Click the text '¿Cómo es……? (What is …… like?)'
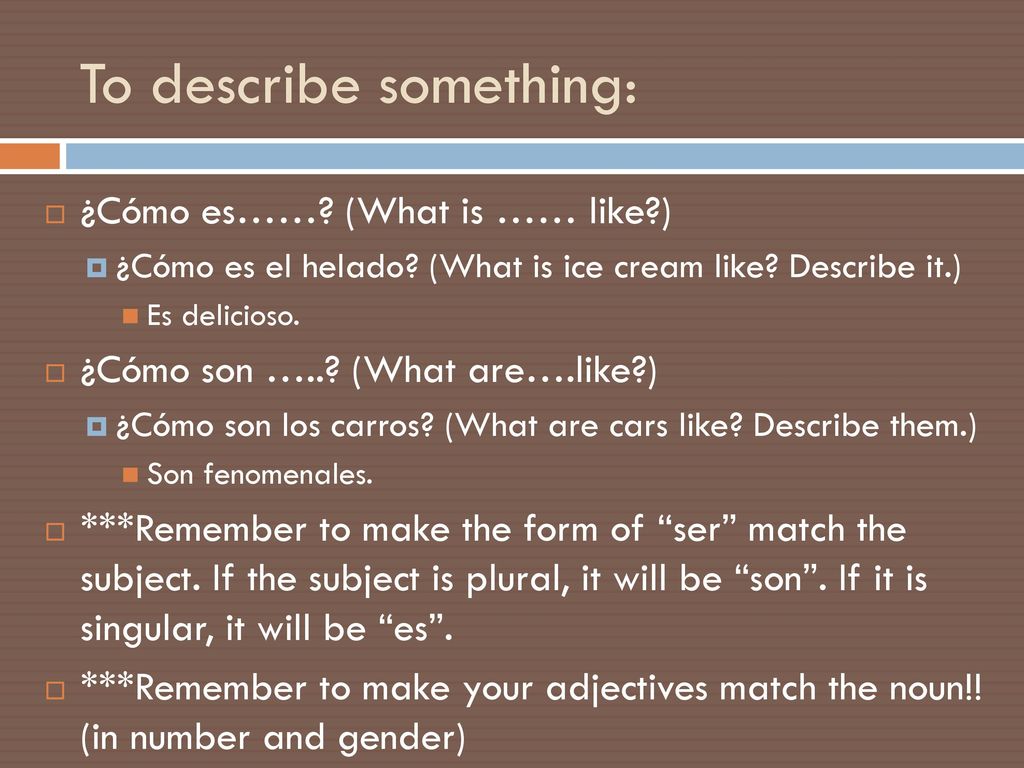Image resolution: width=1024 pixels, height=768 pixels. click(x=376, y=212)
